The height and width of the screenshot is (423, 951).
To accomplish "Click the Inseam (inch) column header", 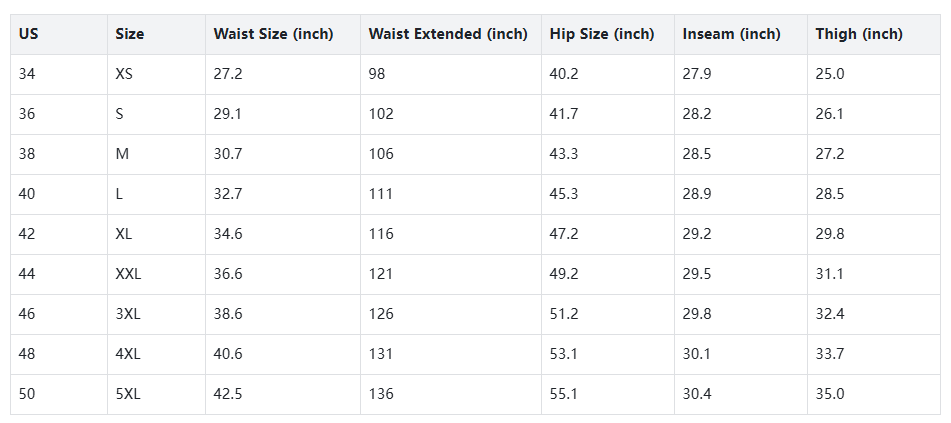I will pos(731,34).
